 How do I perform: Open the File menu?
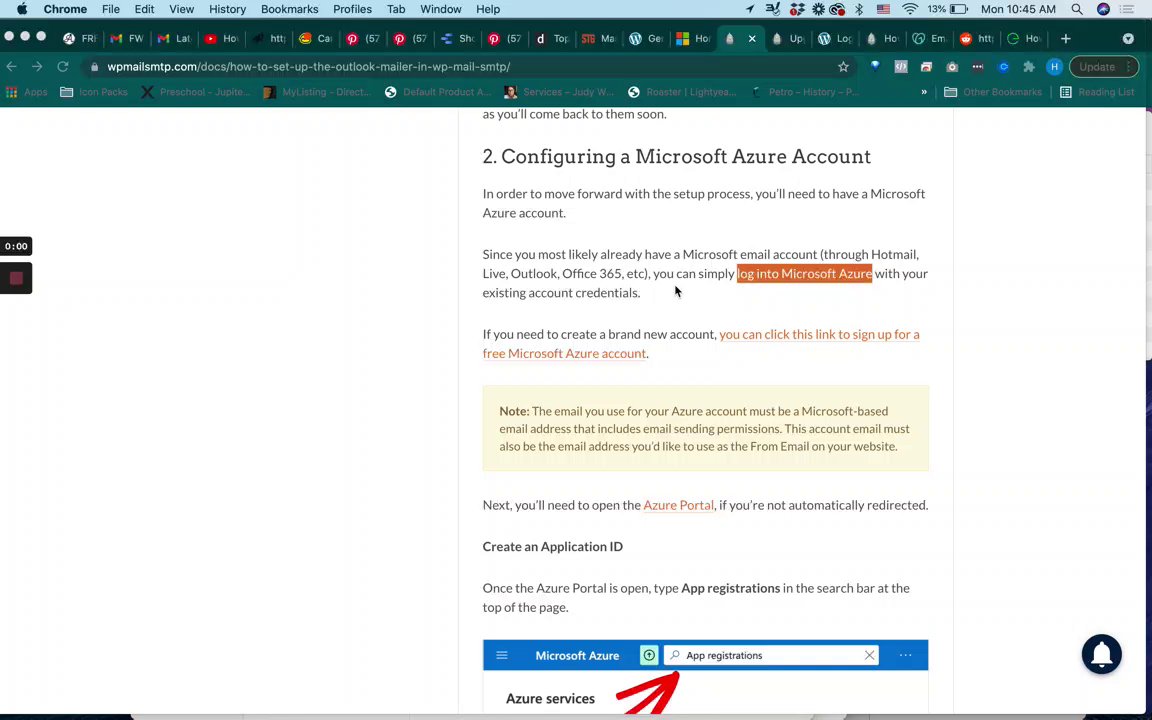tap(111, 9)
